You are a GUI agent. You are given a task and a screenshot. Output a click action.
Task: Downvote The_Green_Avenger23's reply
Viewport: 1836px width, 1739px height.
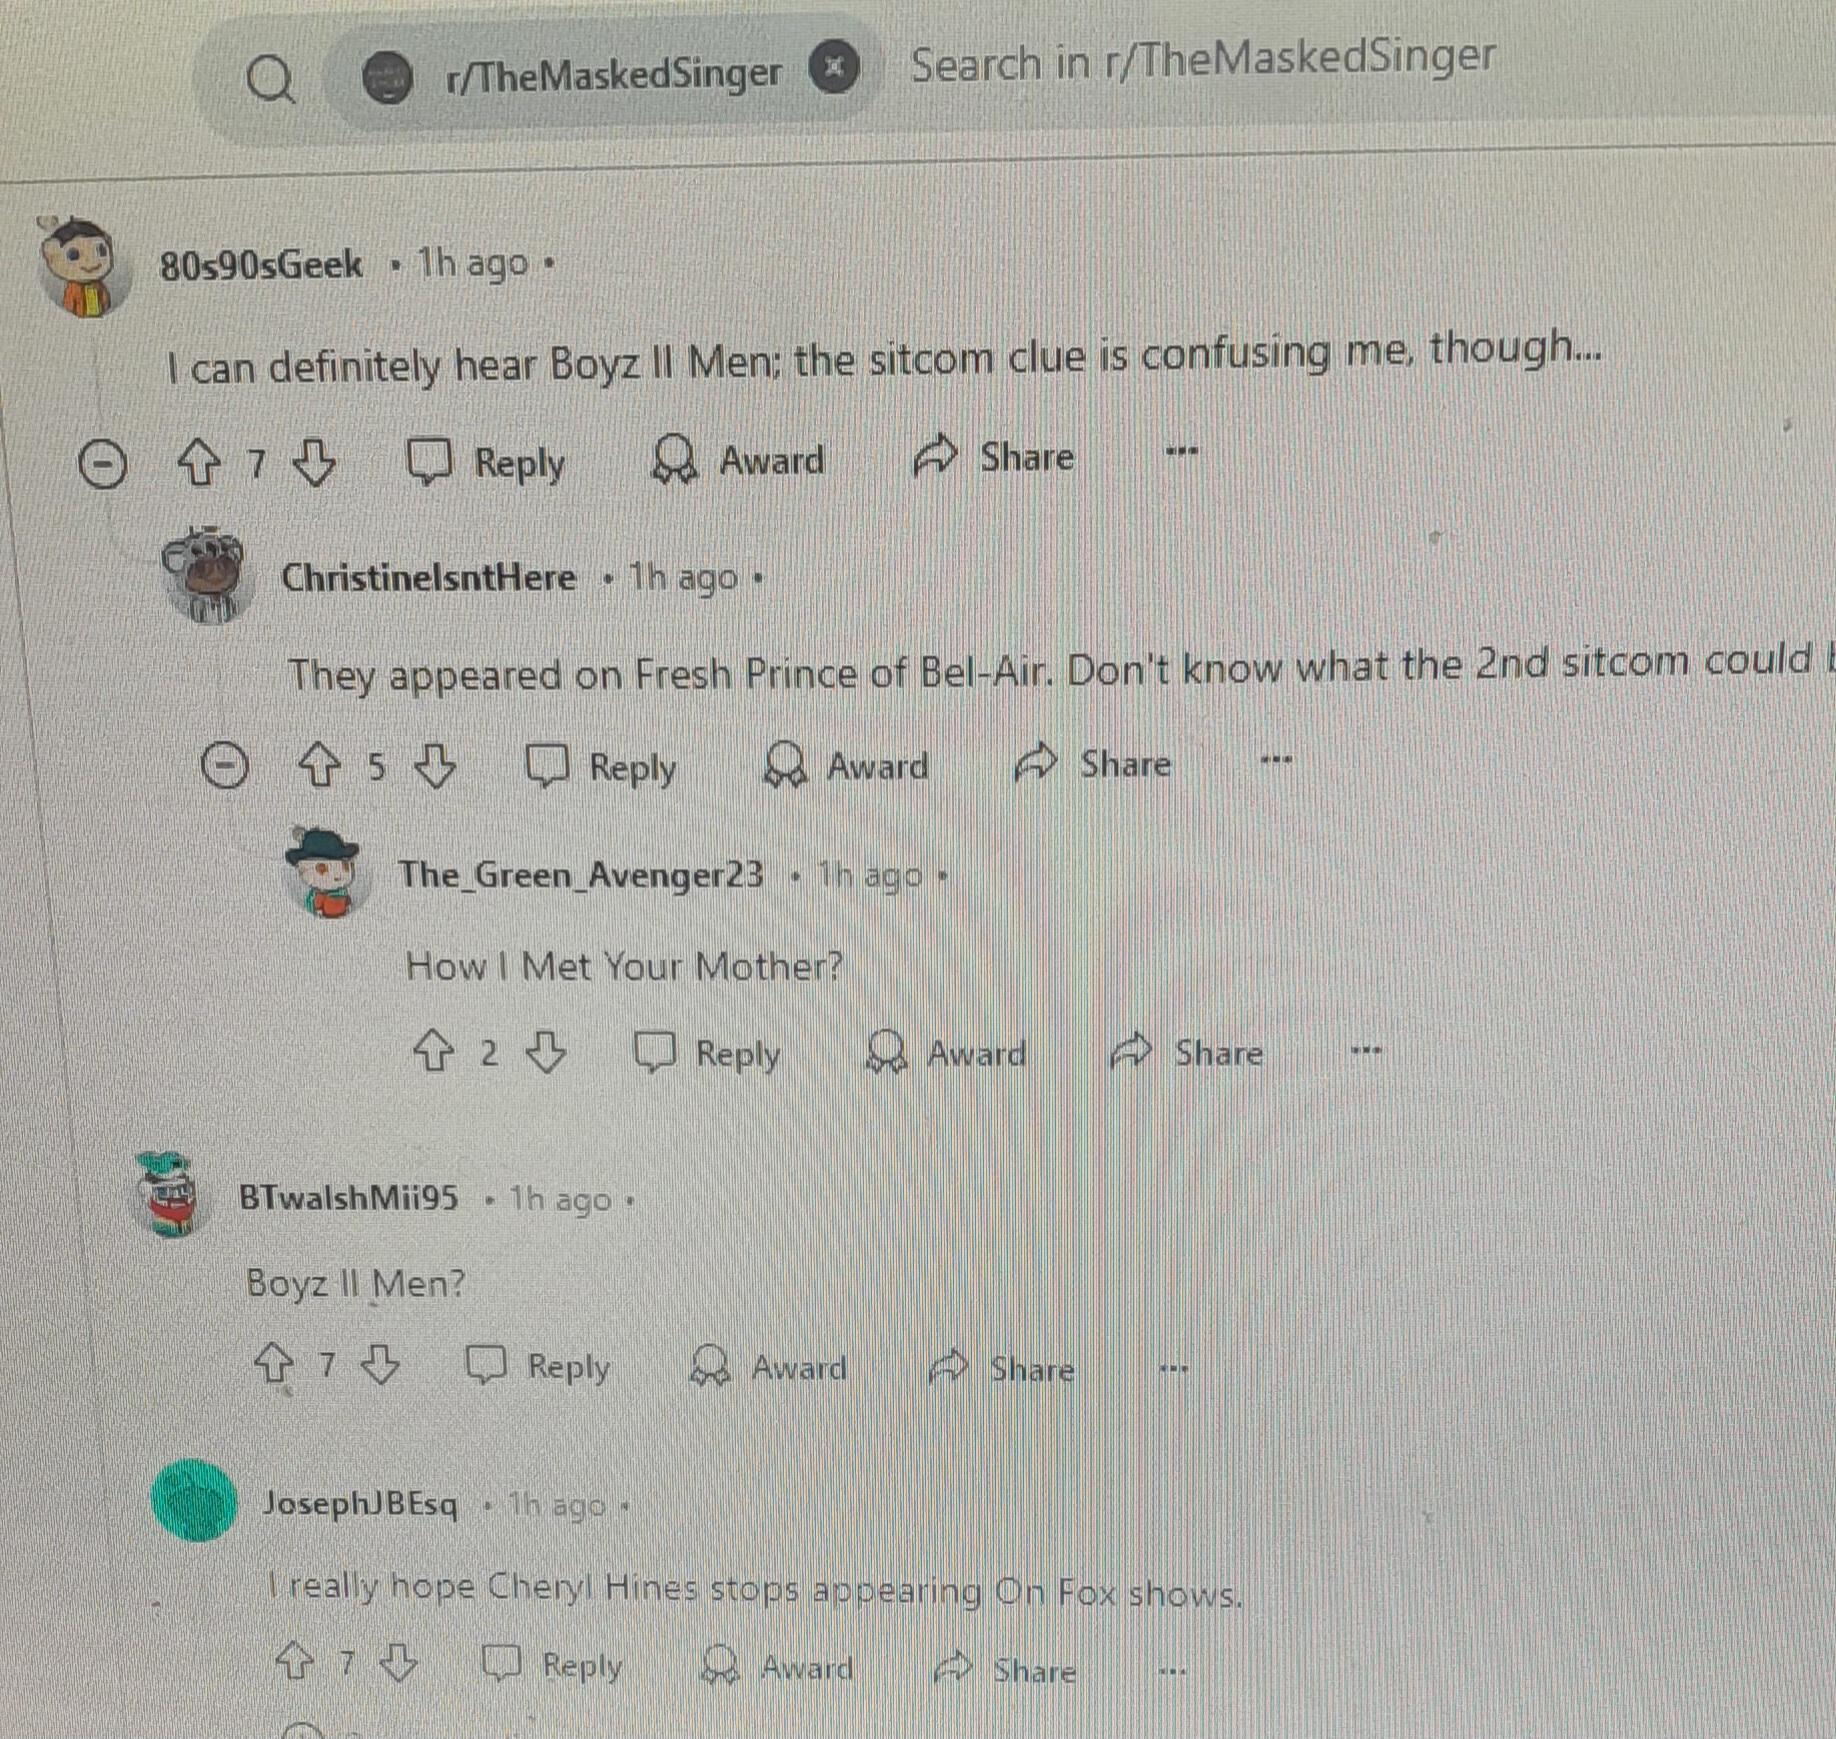(x=546, y=1052)
